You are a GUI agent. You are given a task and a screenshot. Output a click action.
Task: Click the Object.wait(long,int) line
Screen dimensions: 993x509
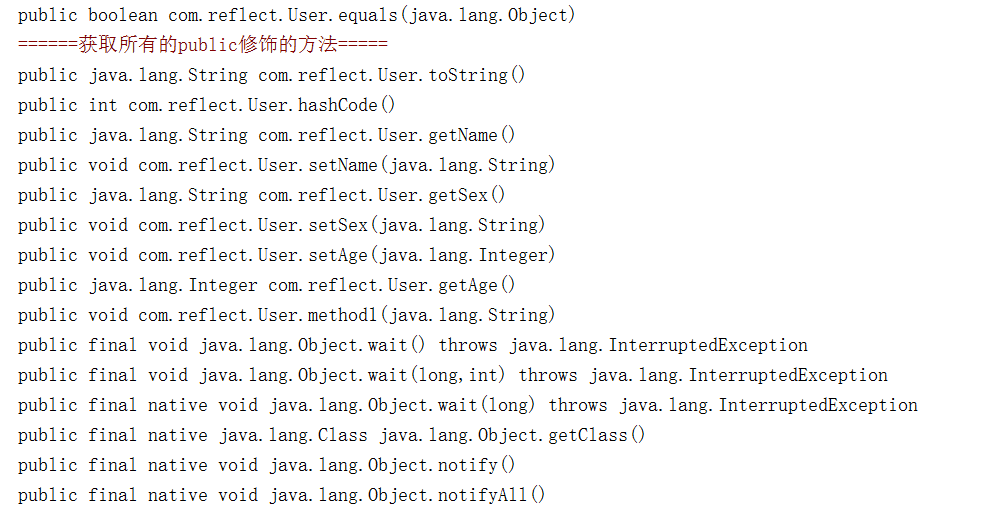(452, 375)
